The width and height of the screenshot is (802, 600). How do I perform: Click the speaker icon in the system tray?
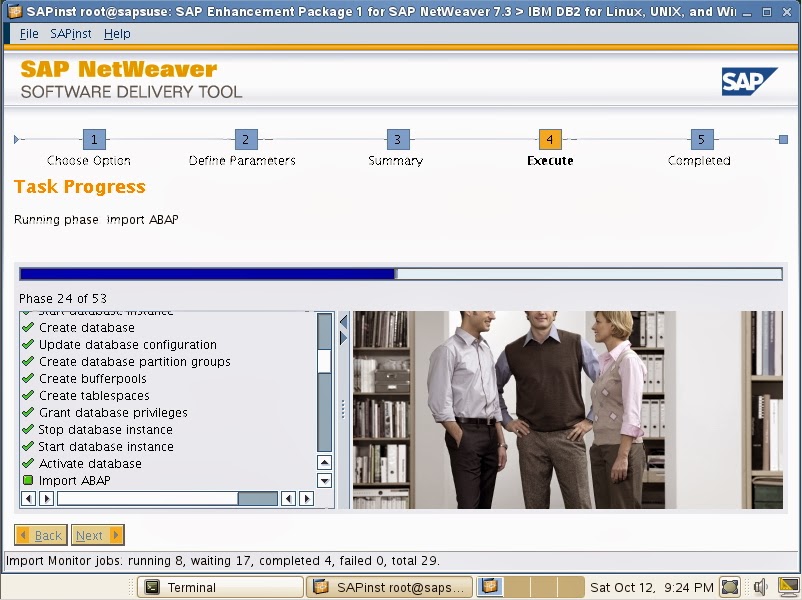coord(761,586)
